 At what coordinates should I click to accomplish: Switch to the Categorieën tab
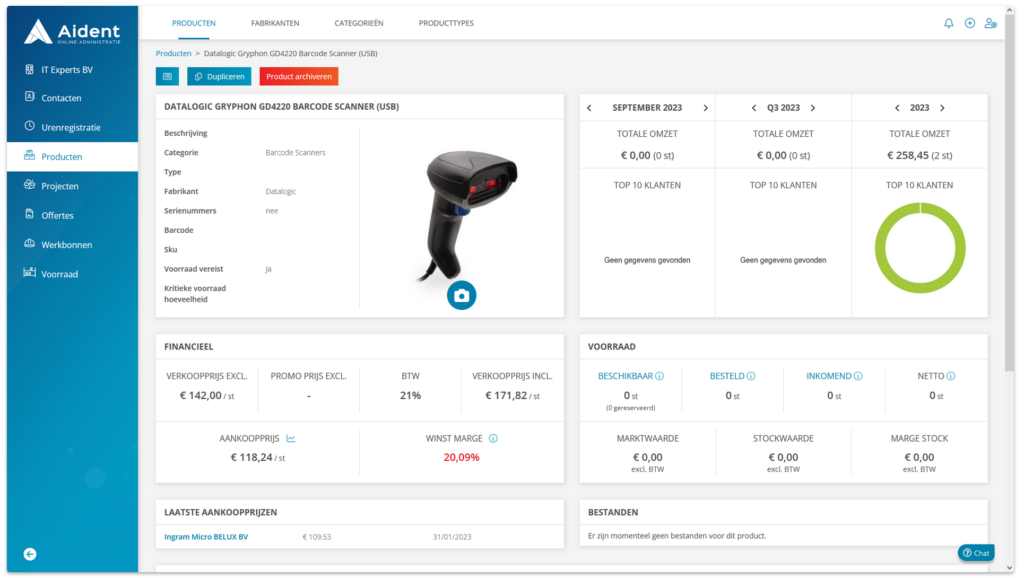tap(359, 23)
